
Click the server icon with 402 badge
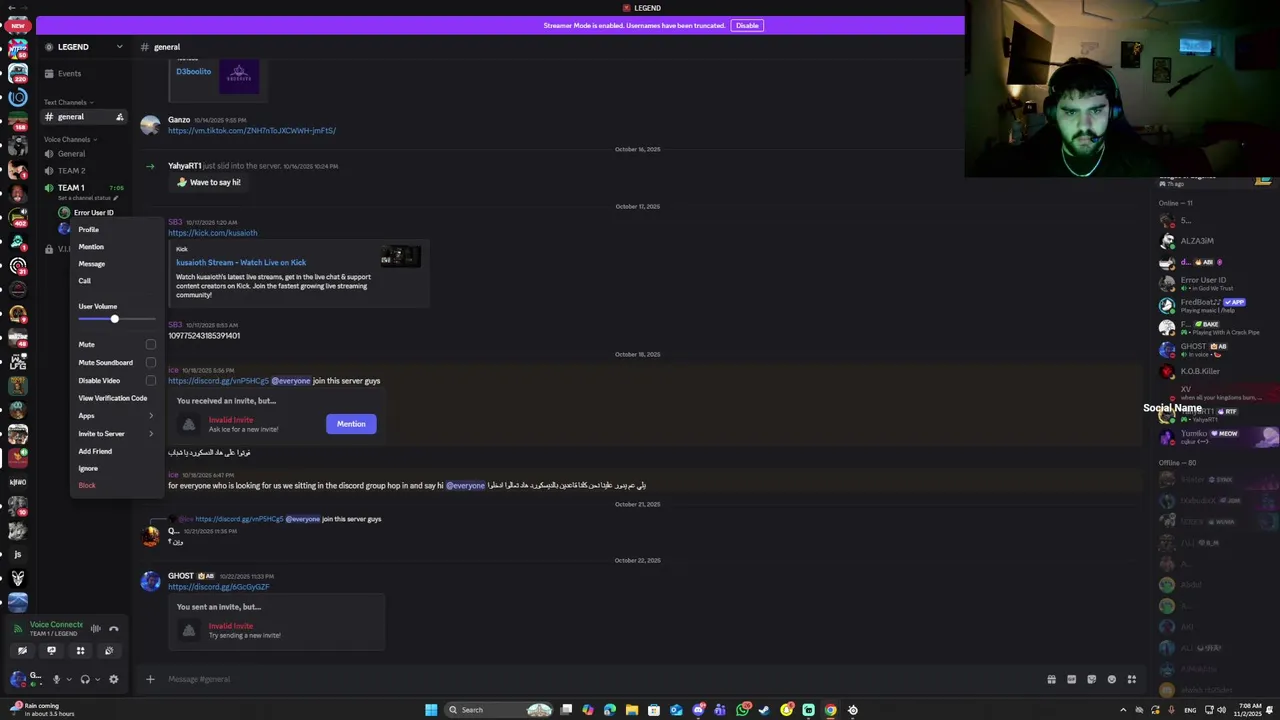(x=18, y=217)
